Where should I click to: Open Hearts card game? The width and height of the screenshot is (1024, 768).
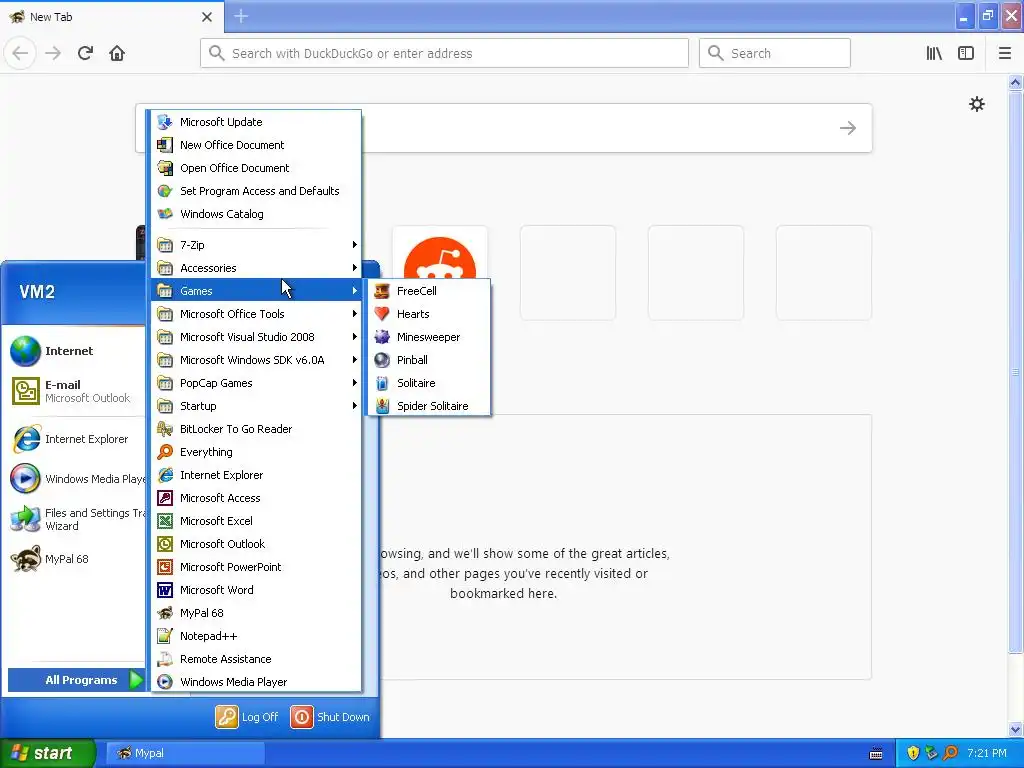click(x=429, y=314)
